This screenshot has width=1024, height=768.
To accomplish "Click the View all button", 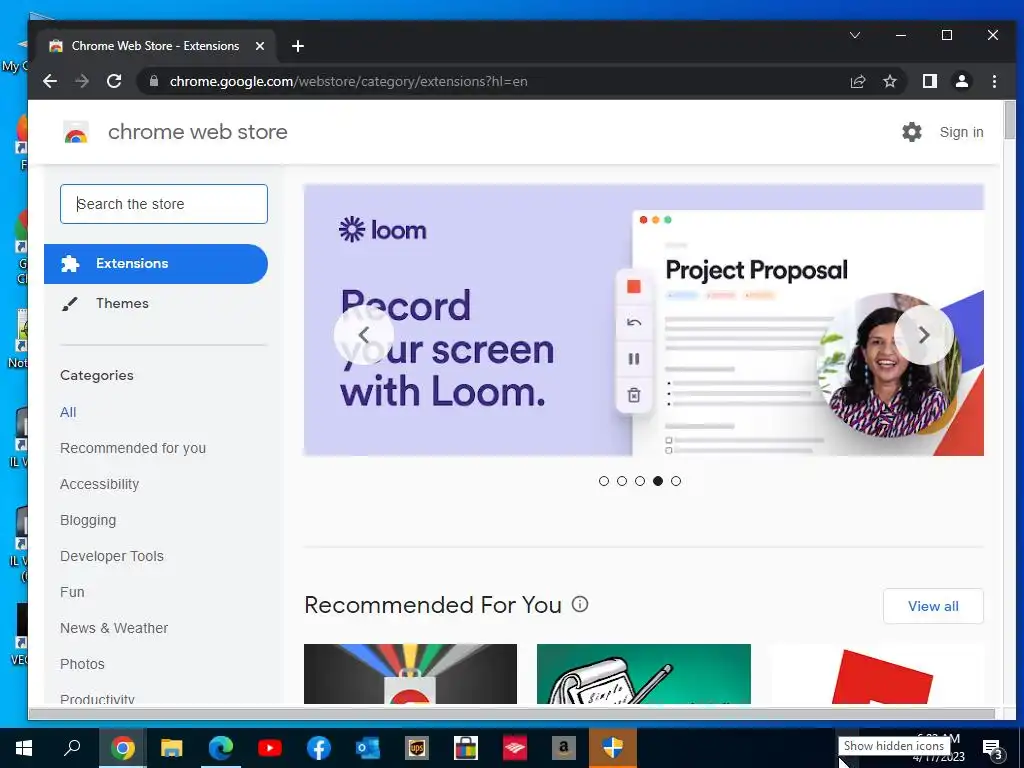I will click(x=933, y=606).
